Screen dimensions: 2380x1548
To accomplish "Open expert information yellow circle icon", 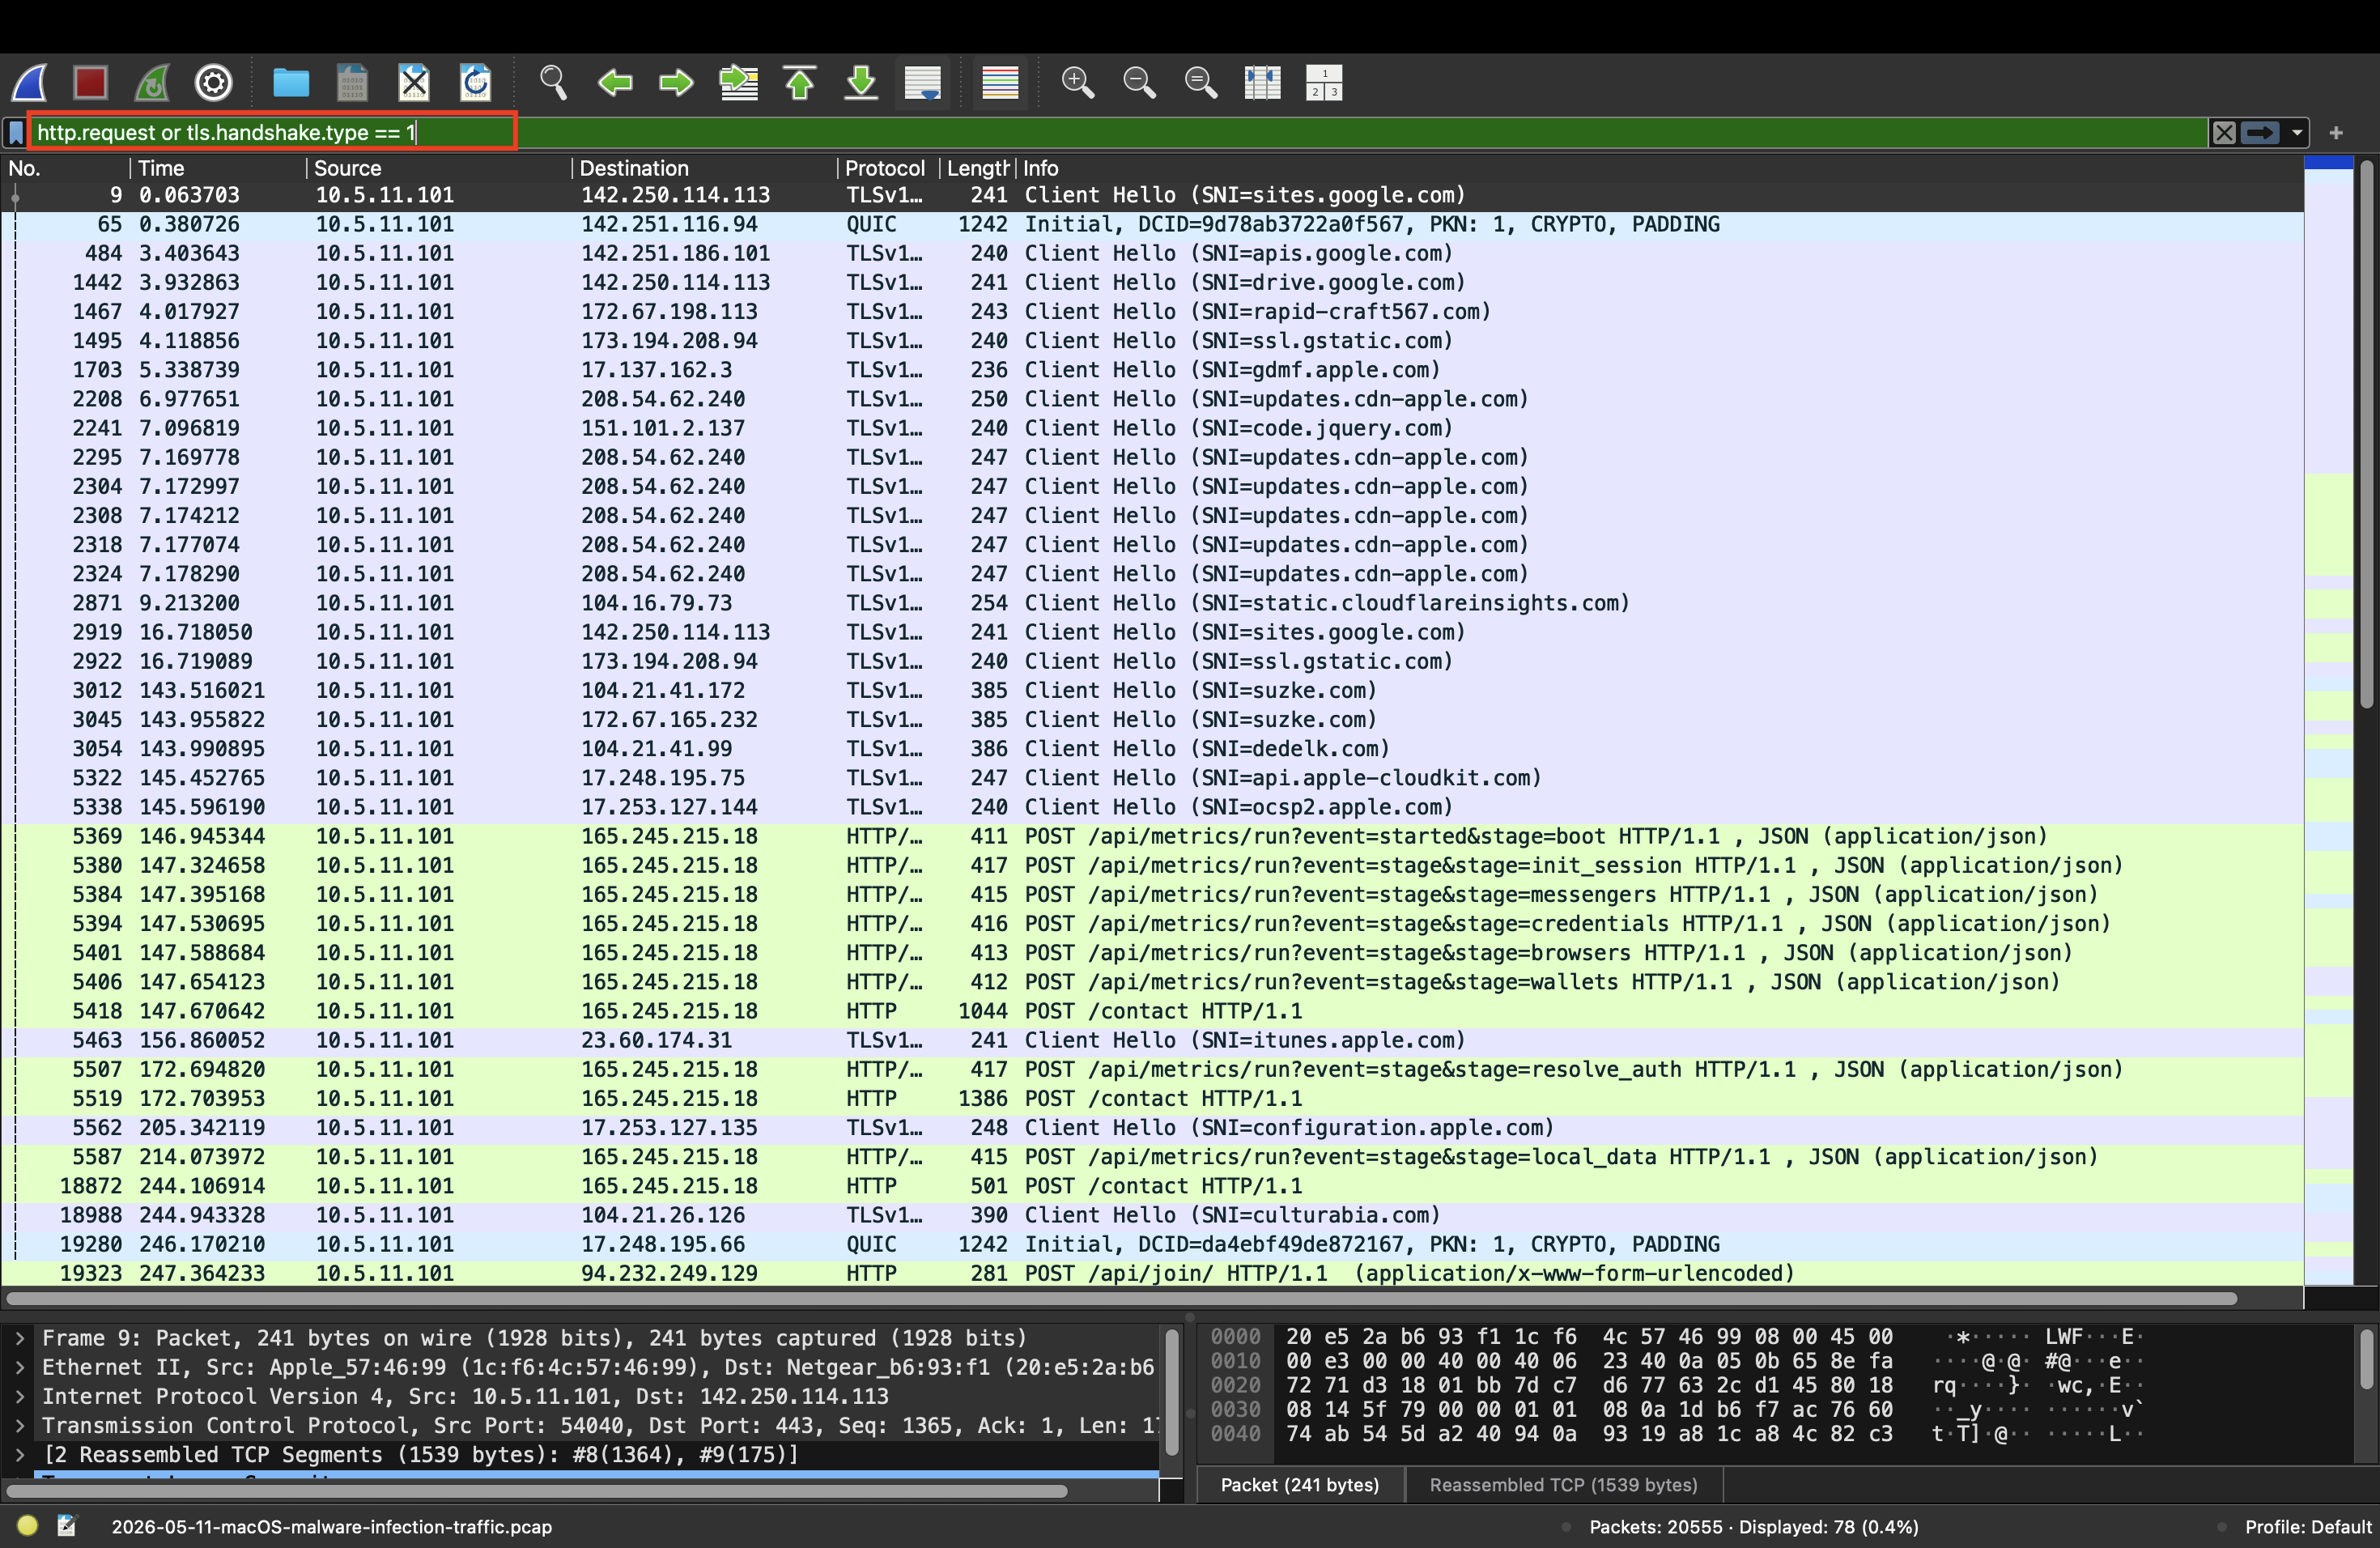I will 27,1526.
